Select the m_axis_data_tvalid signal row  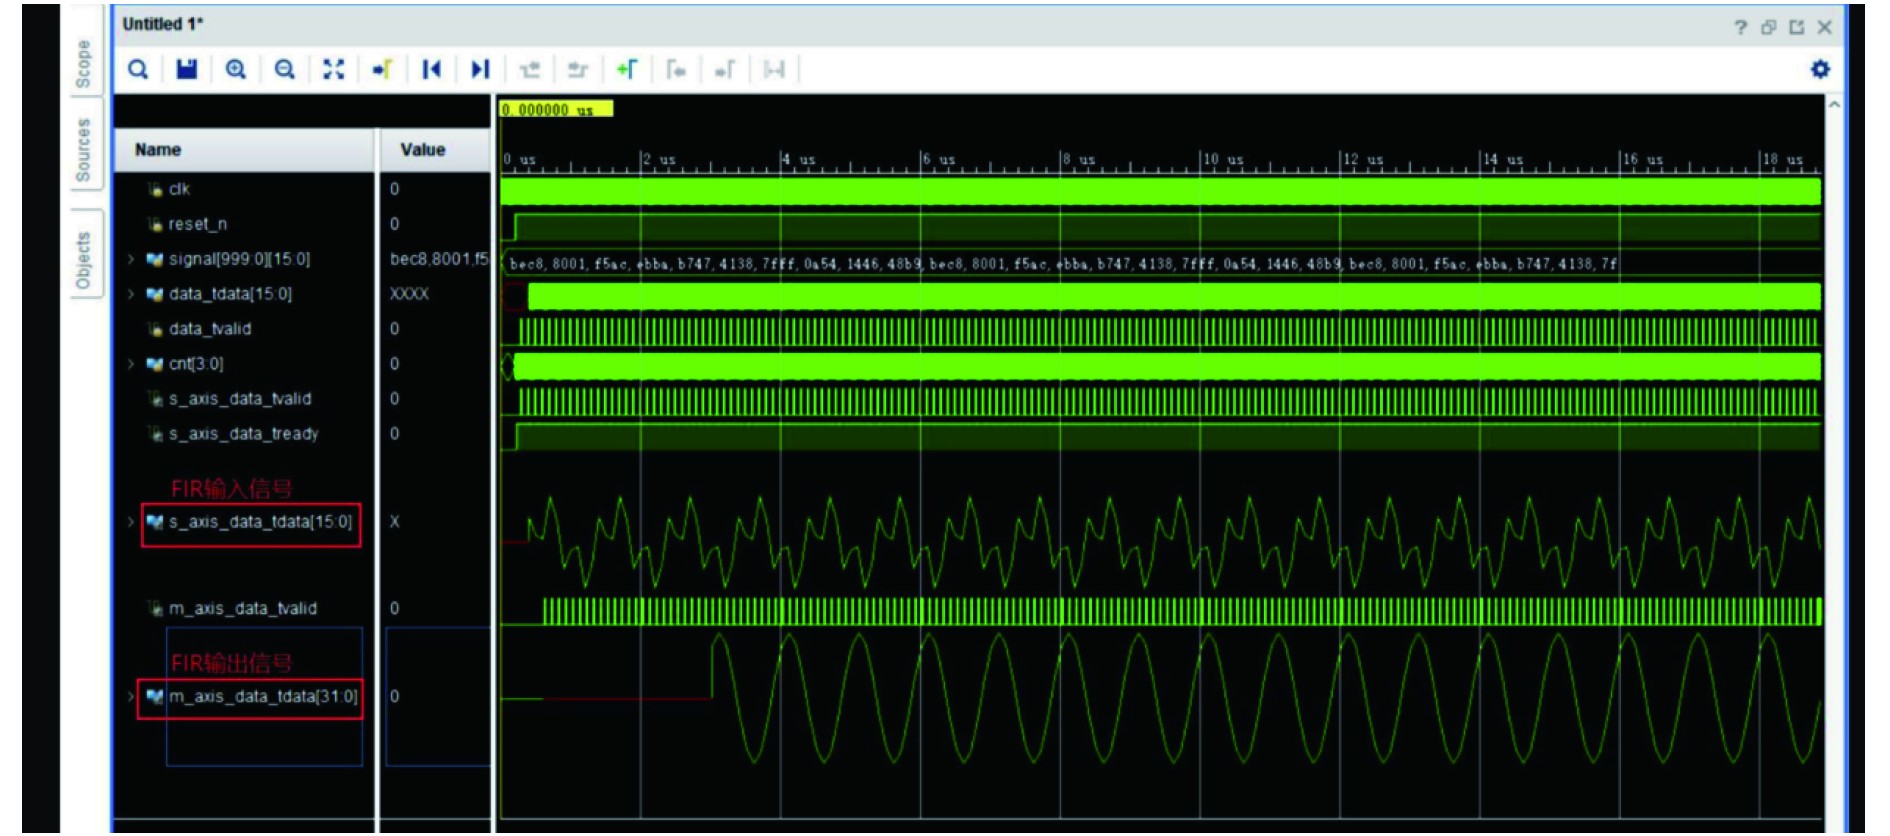(242, 608)
